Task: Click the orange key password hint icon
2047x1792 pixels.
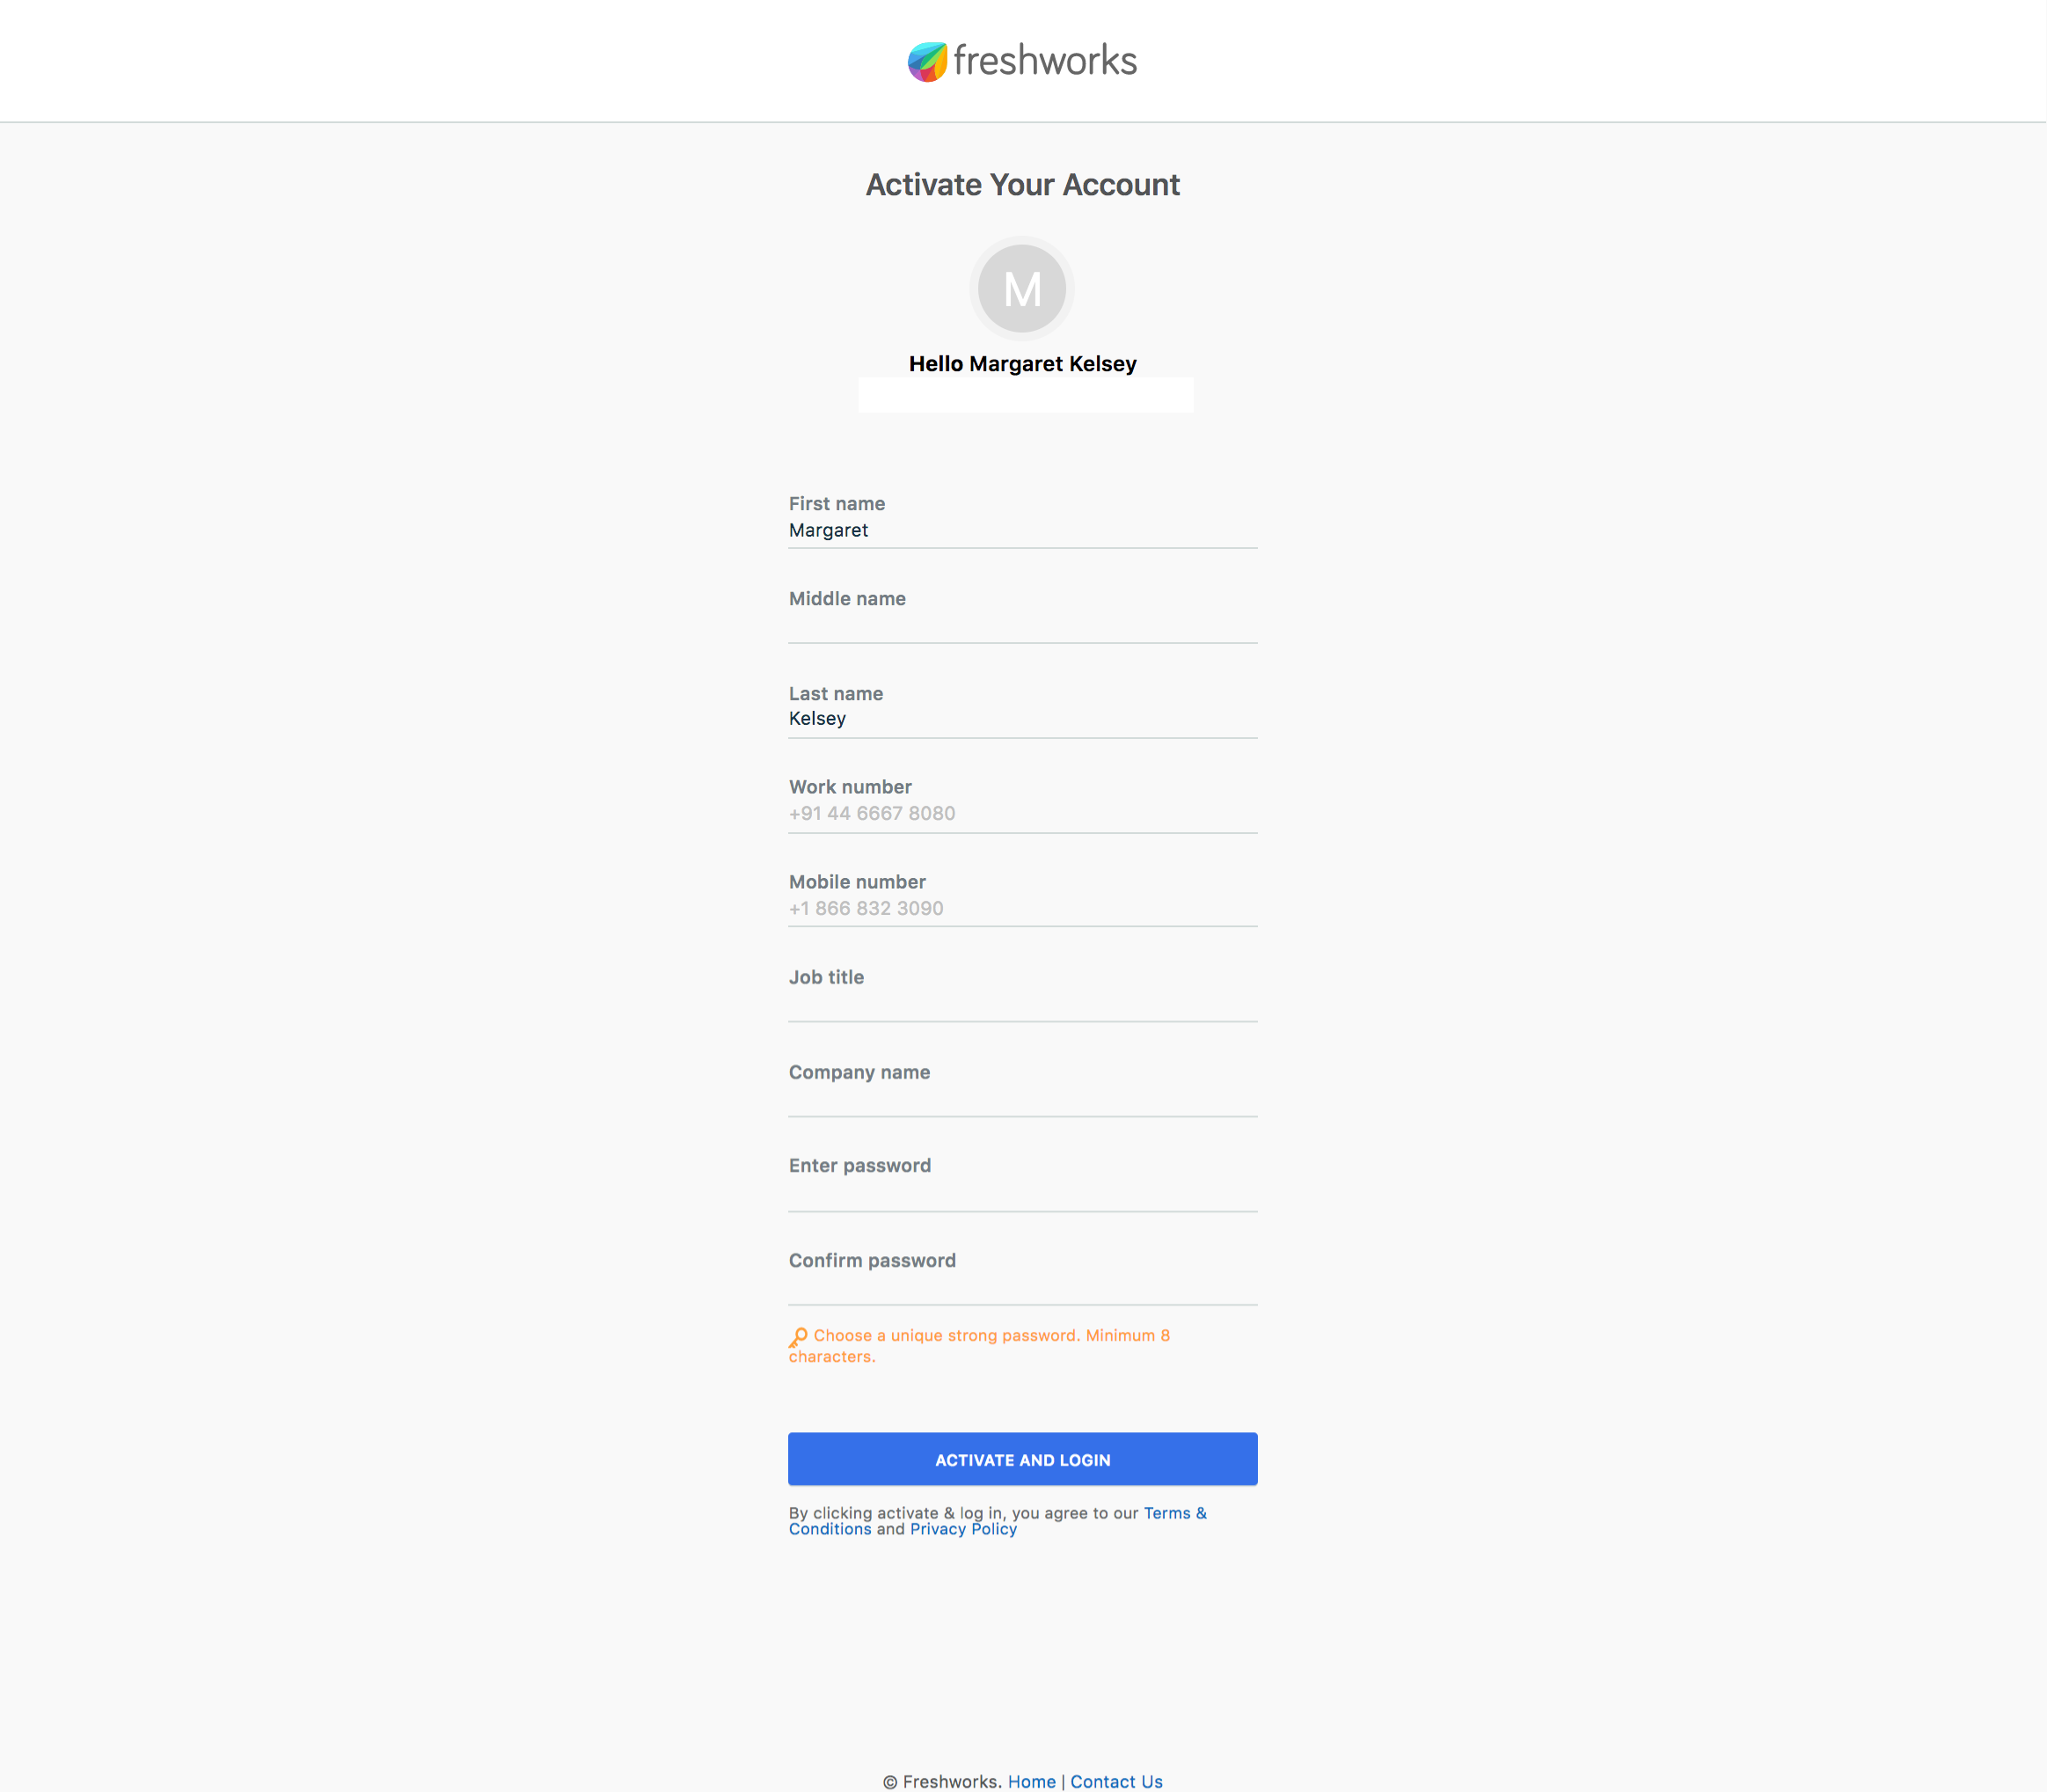Action: [x=798, y=1337]
